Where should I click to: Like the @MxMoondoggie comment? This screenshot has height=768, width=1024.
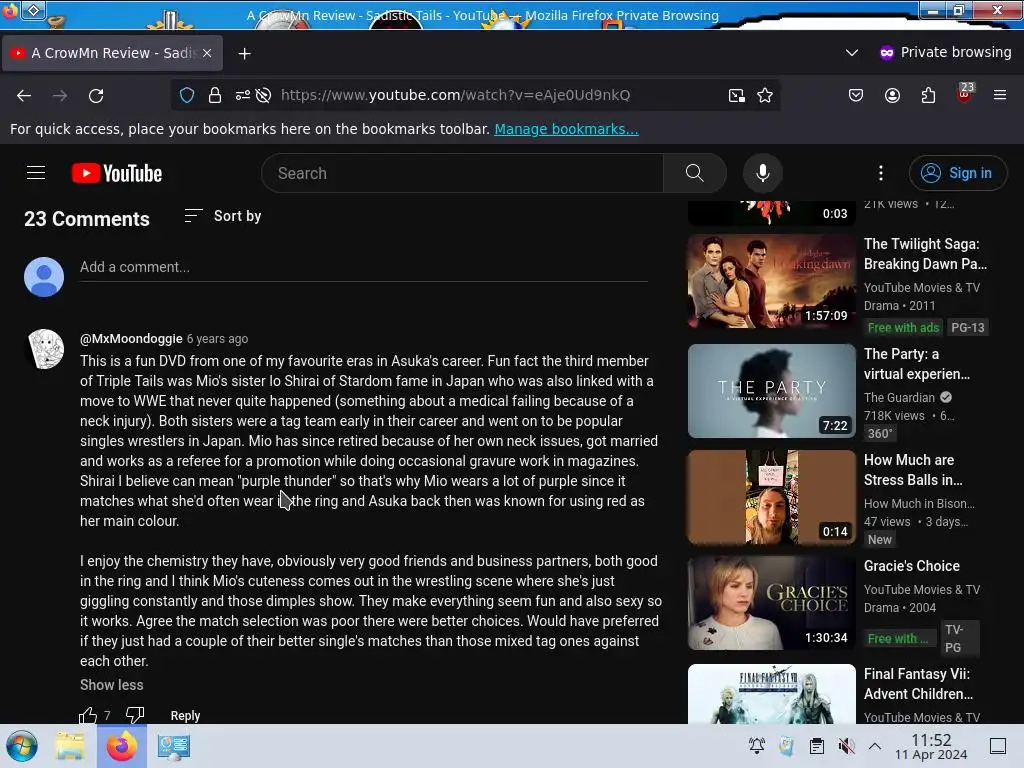click(x=88, y=714)
